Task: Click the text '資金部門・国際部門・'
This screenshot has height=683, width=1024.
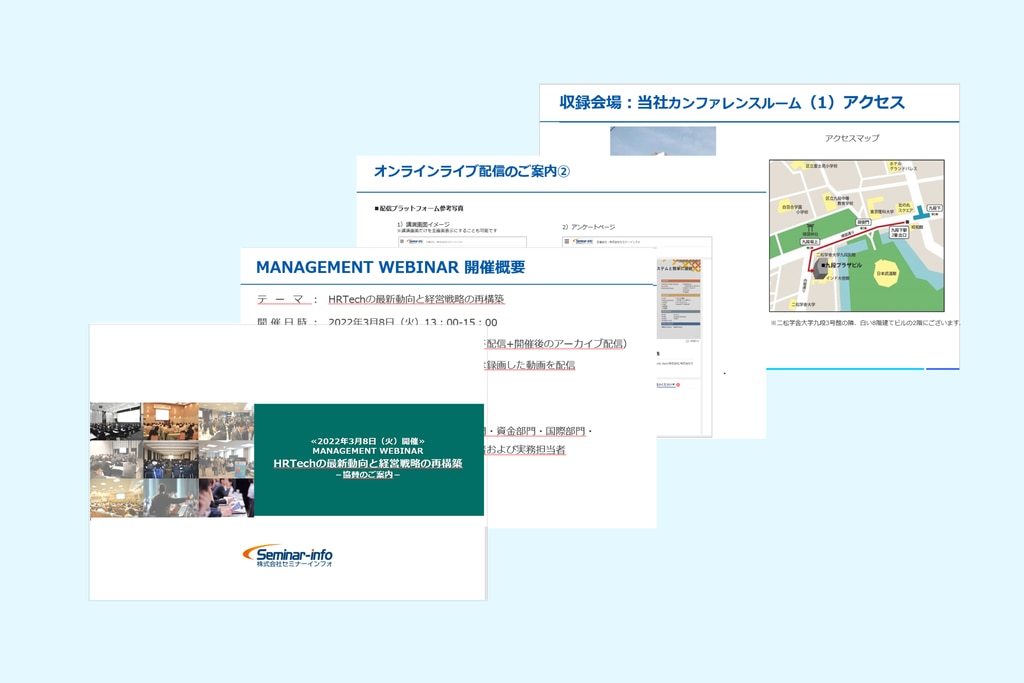Action: [543, 431]
